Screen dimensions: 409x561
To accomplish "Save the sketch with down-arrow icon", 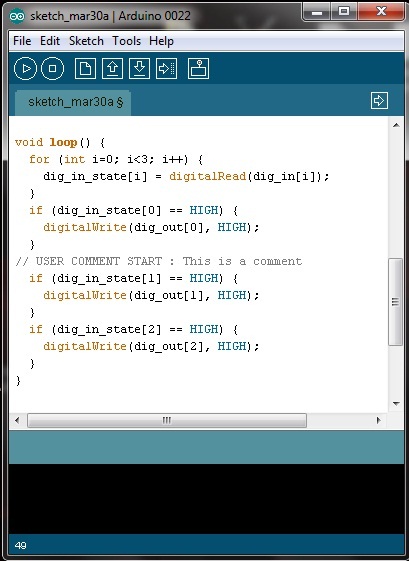I will click(139, 68).
